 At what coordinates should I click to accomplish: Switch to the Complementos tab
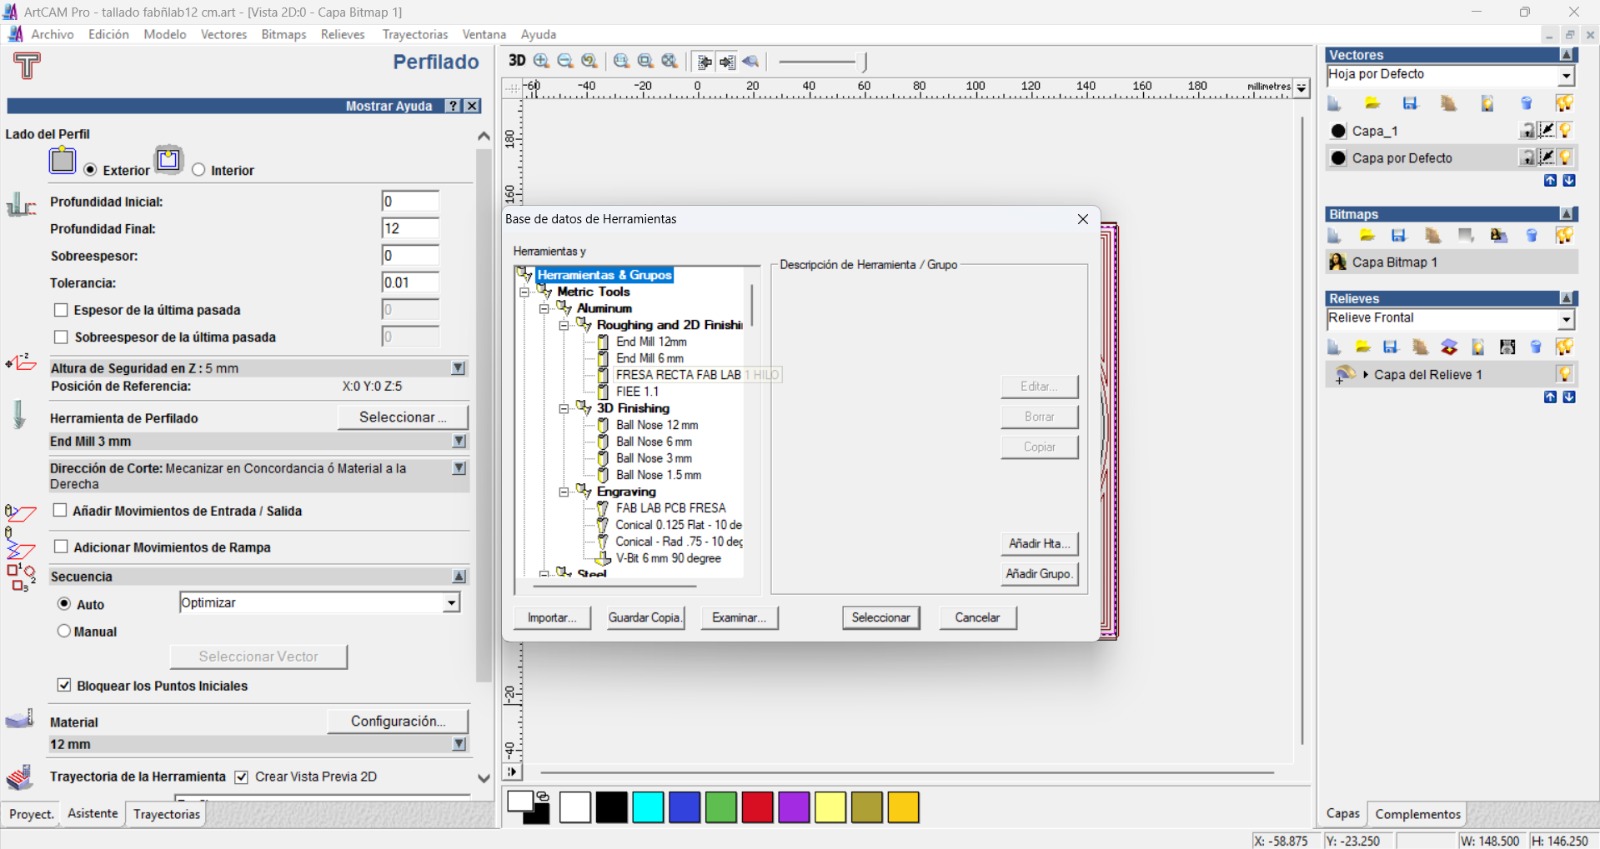(1418, 814)
